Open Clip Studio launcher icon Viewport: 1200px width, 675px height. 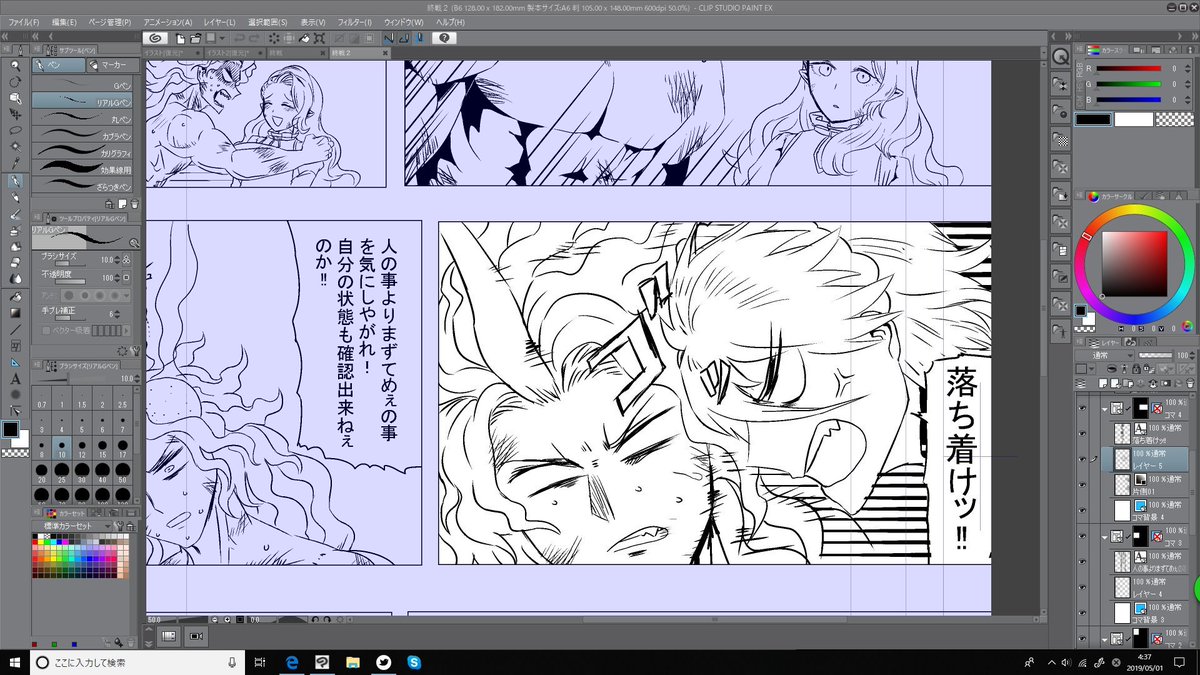(x=155, y=38)
